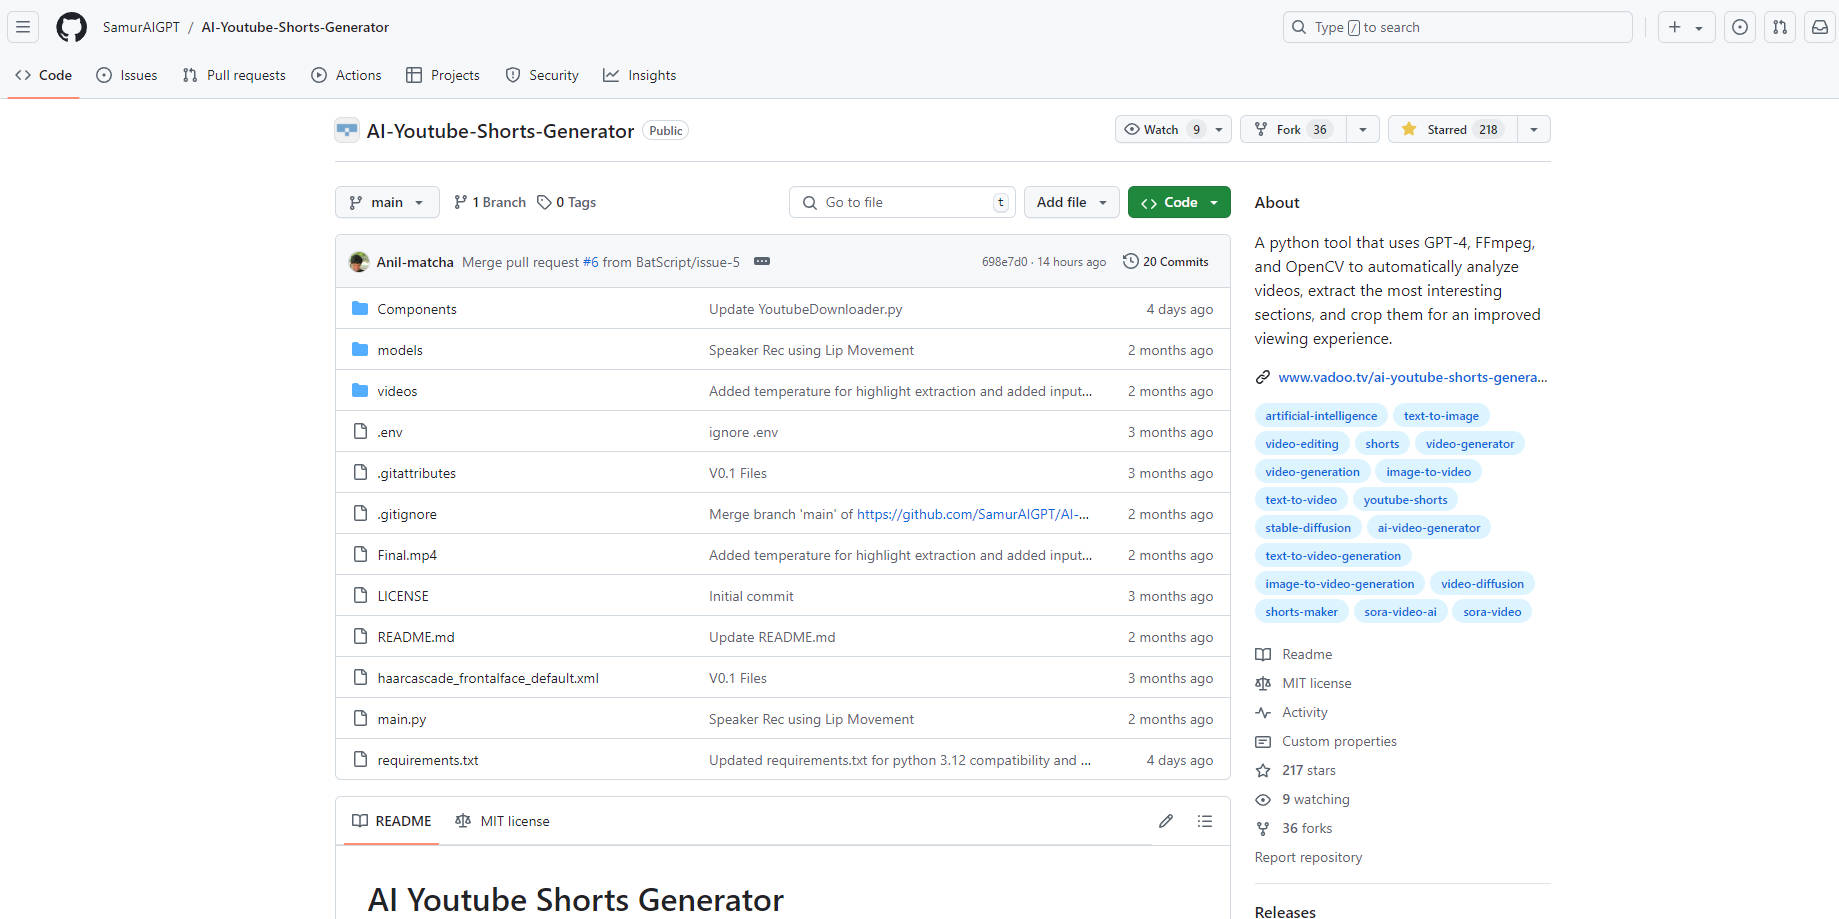Watch the repository

click(1160, 129)
